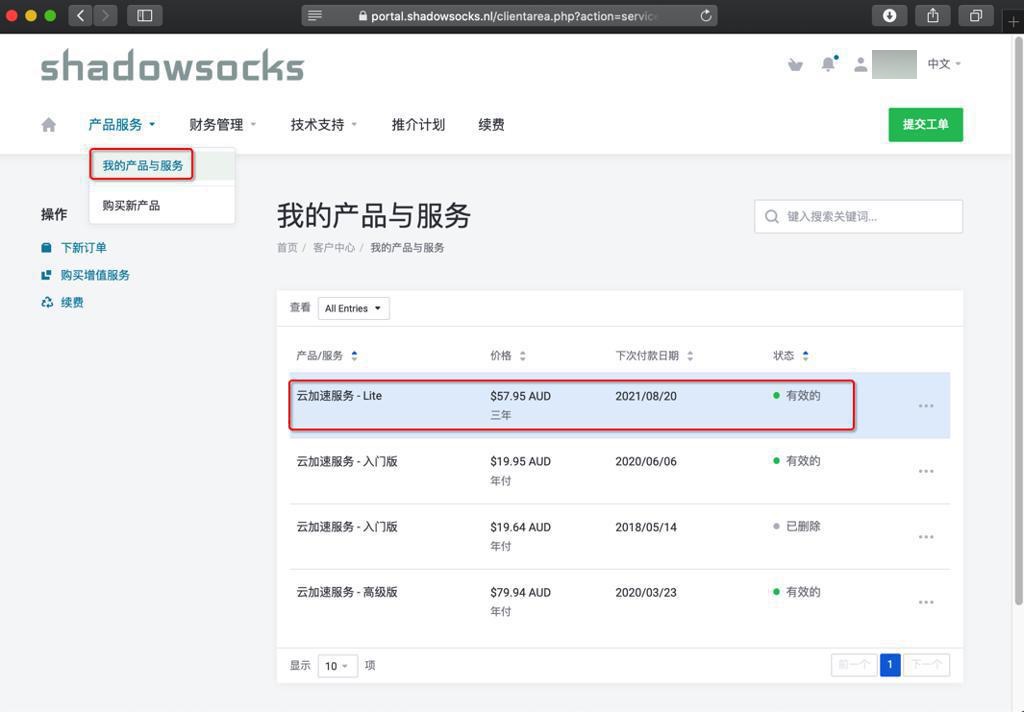The image size is (1024, 712).
Task: Click 购买增值服务 sidebar link
Action: click(95, 275)
